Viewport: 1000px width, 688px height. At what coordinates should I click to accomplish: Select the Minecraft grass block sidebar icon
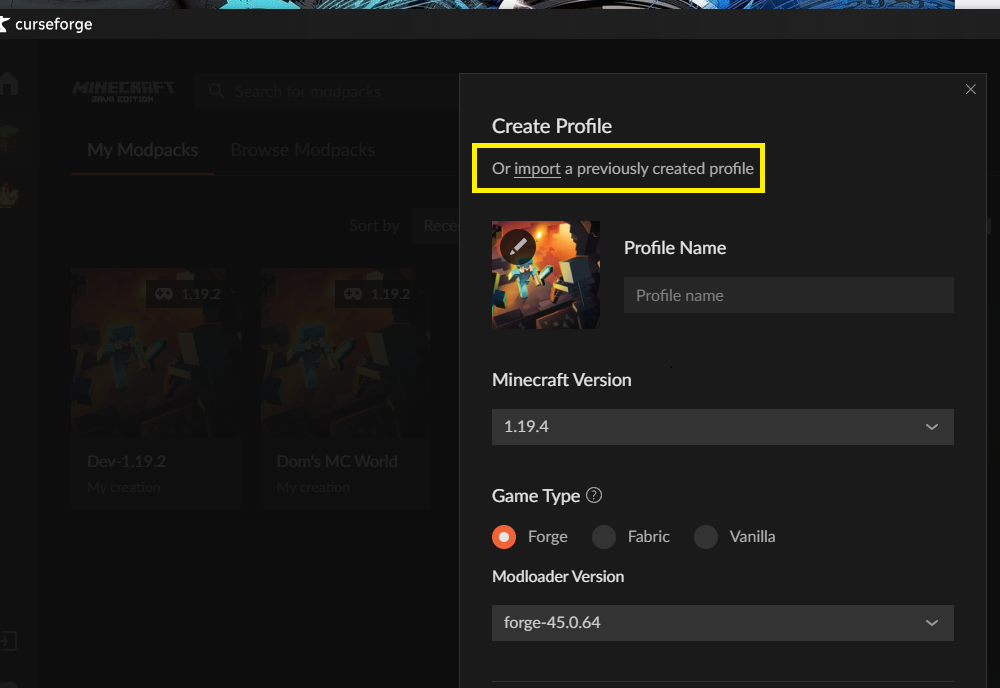9,138
